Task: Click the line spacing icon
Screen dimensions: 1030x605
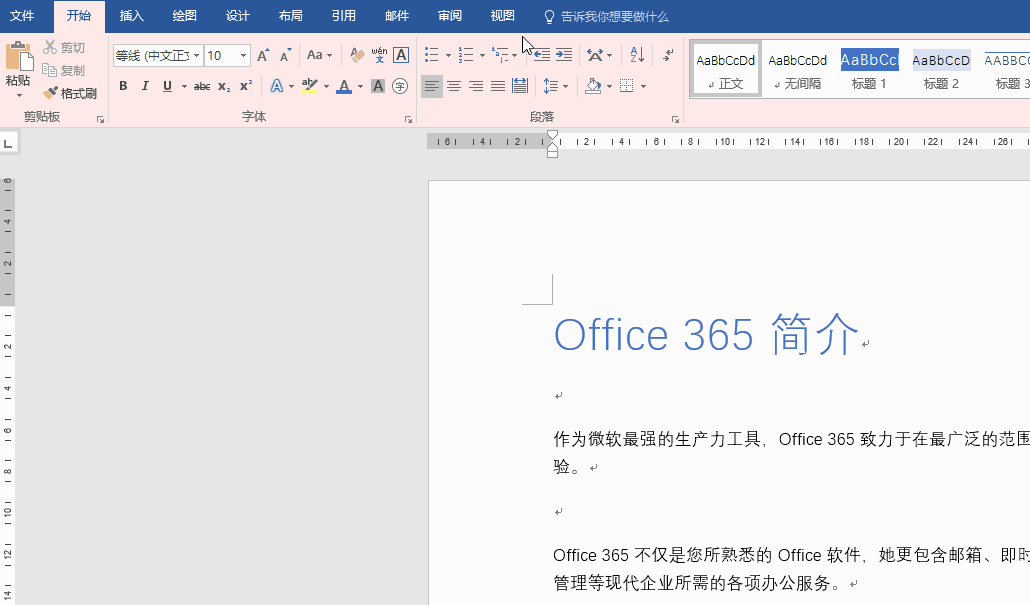Action: point(550,86)
